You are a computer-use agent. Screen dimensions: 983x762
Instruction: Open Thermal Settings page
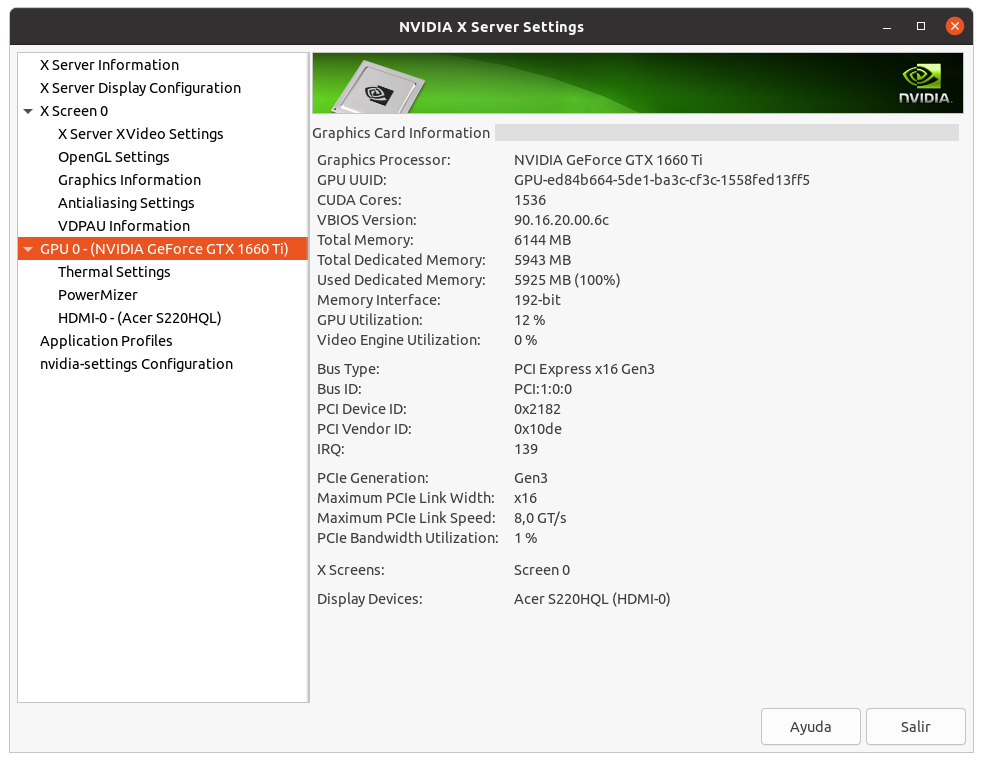click(x=114, y=272)
